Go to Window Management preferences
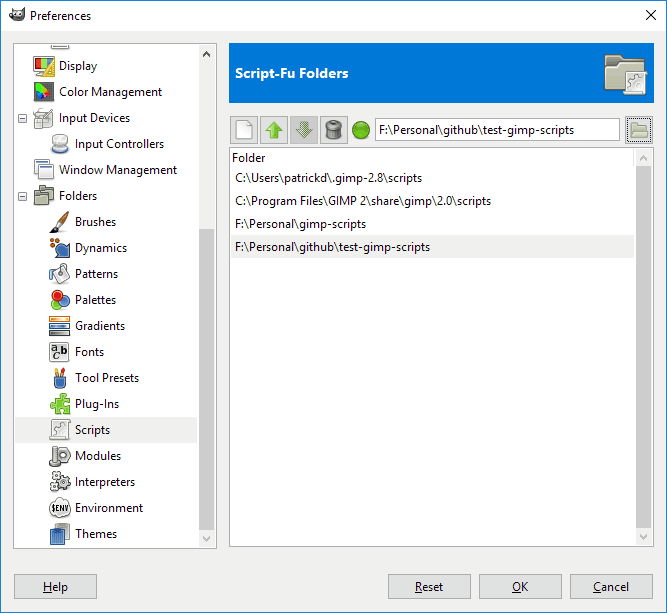Image resolution: width=667 pixels, height=613 pixels. (x=117, y=170)
